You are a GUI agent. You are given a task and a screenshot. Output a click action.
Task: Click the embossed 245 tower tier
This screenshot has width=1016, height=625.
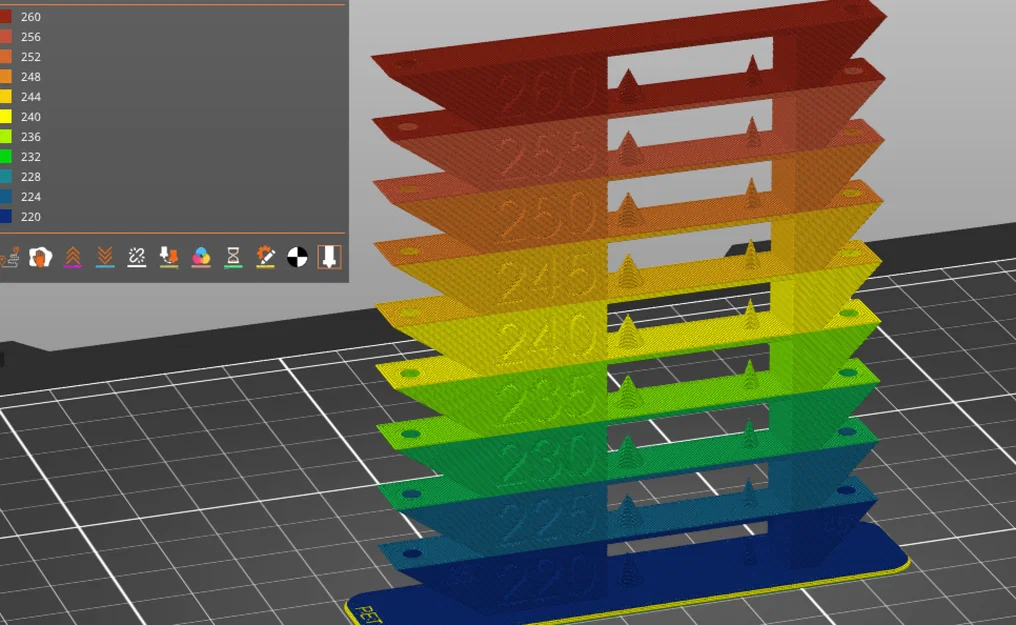coord(548,277)
